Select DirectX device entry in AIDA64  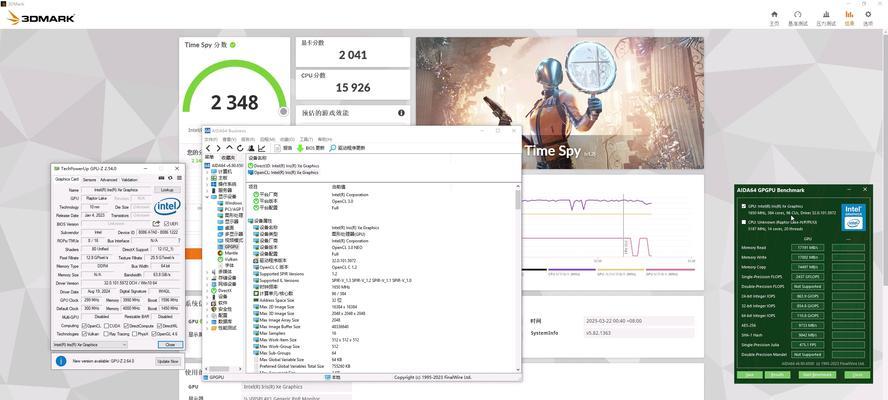coord(284,165)
